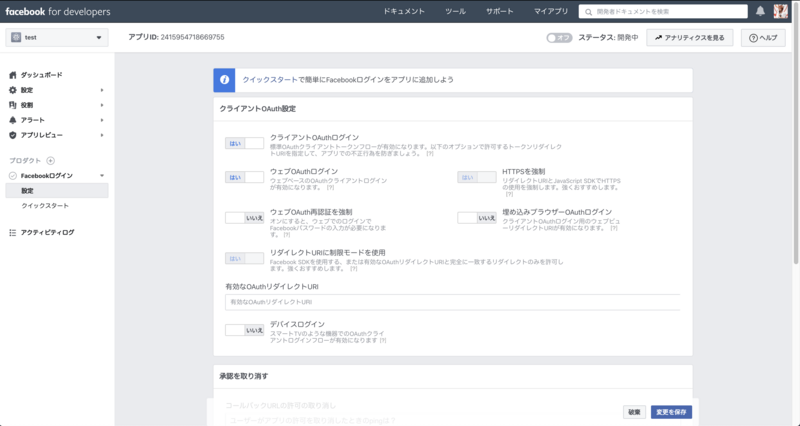Click the 役割 roles icon in sidebar

(x=13, y=105)
